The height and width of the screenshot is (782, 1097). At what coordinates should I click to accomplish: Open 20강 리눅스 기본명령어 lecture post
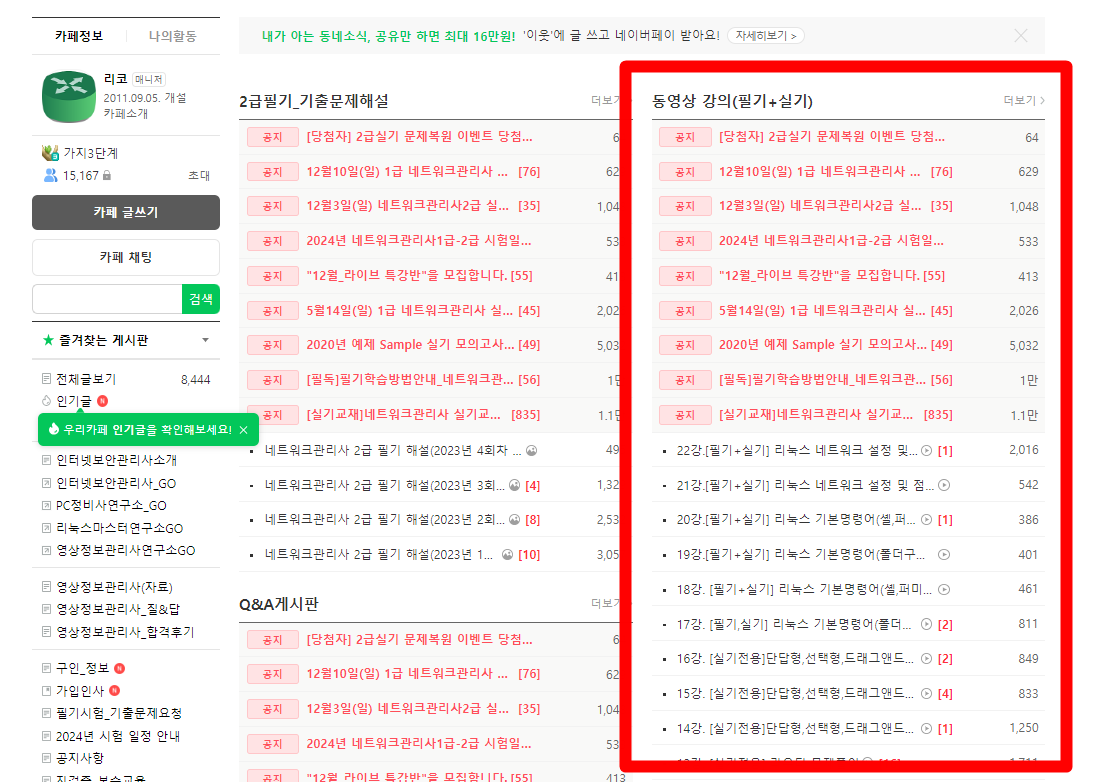795,520
